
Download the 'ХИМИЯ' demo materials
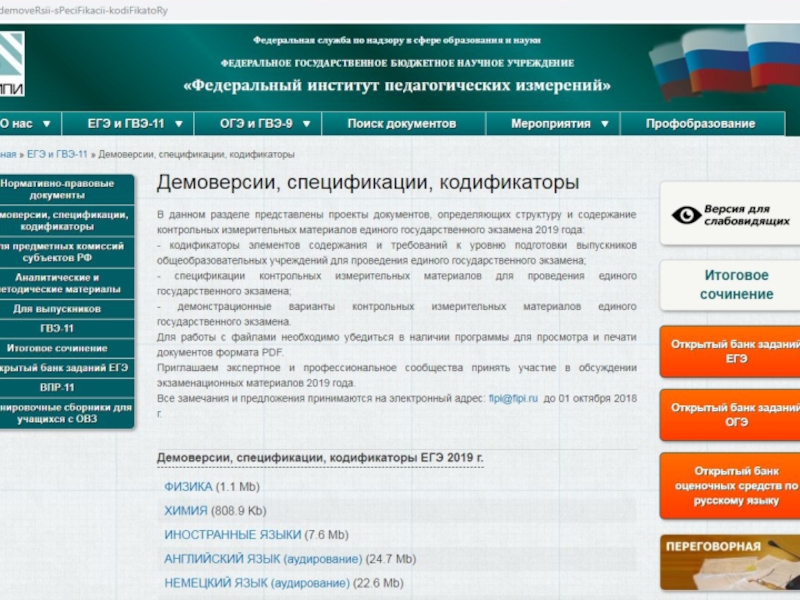tap(186, 511)
